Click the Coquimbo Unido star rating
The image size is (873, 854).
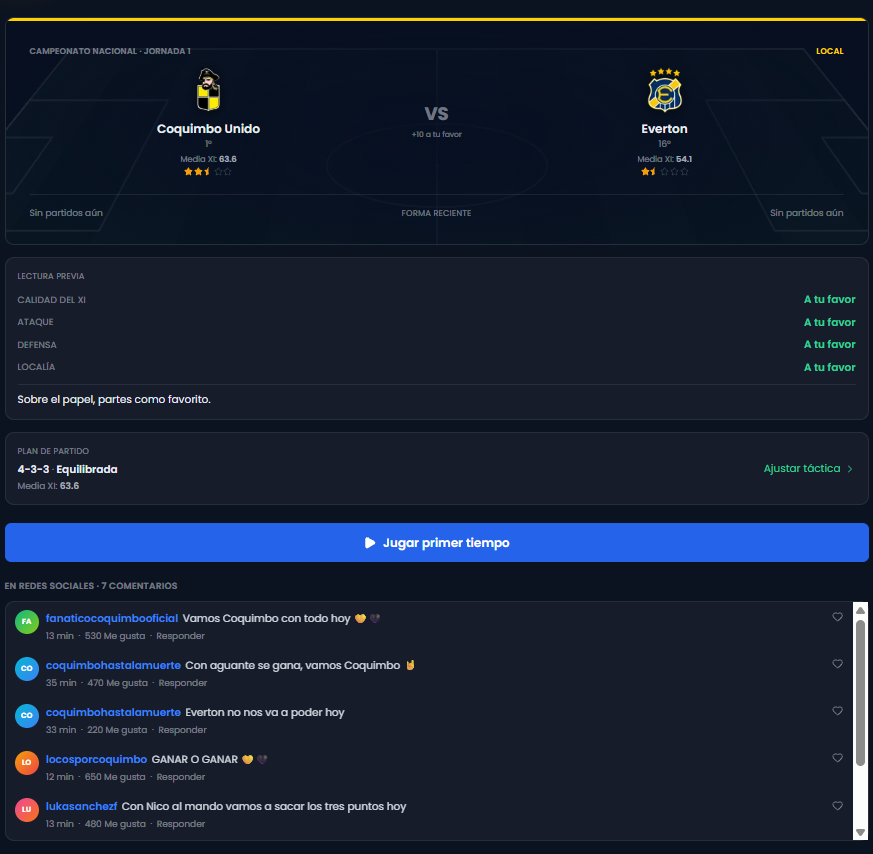click(208, 171)
